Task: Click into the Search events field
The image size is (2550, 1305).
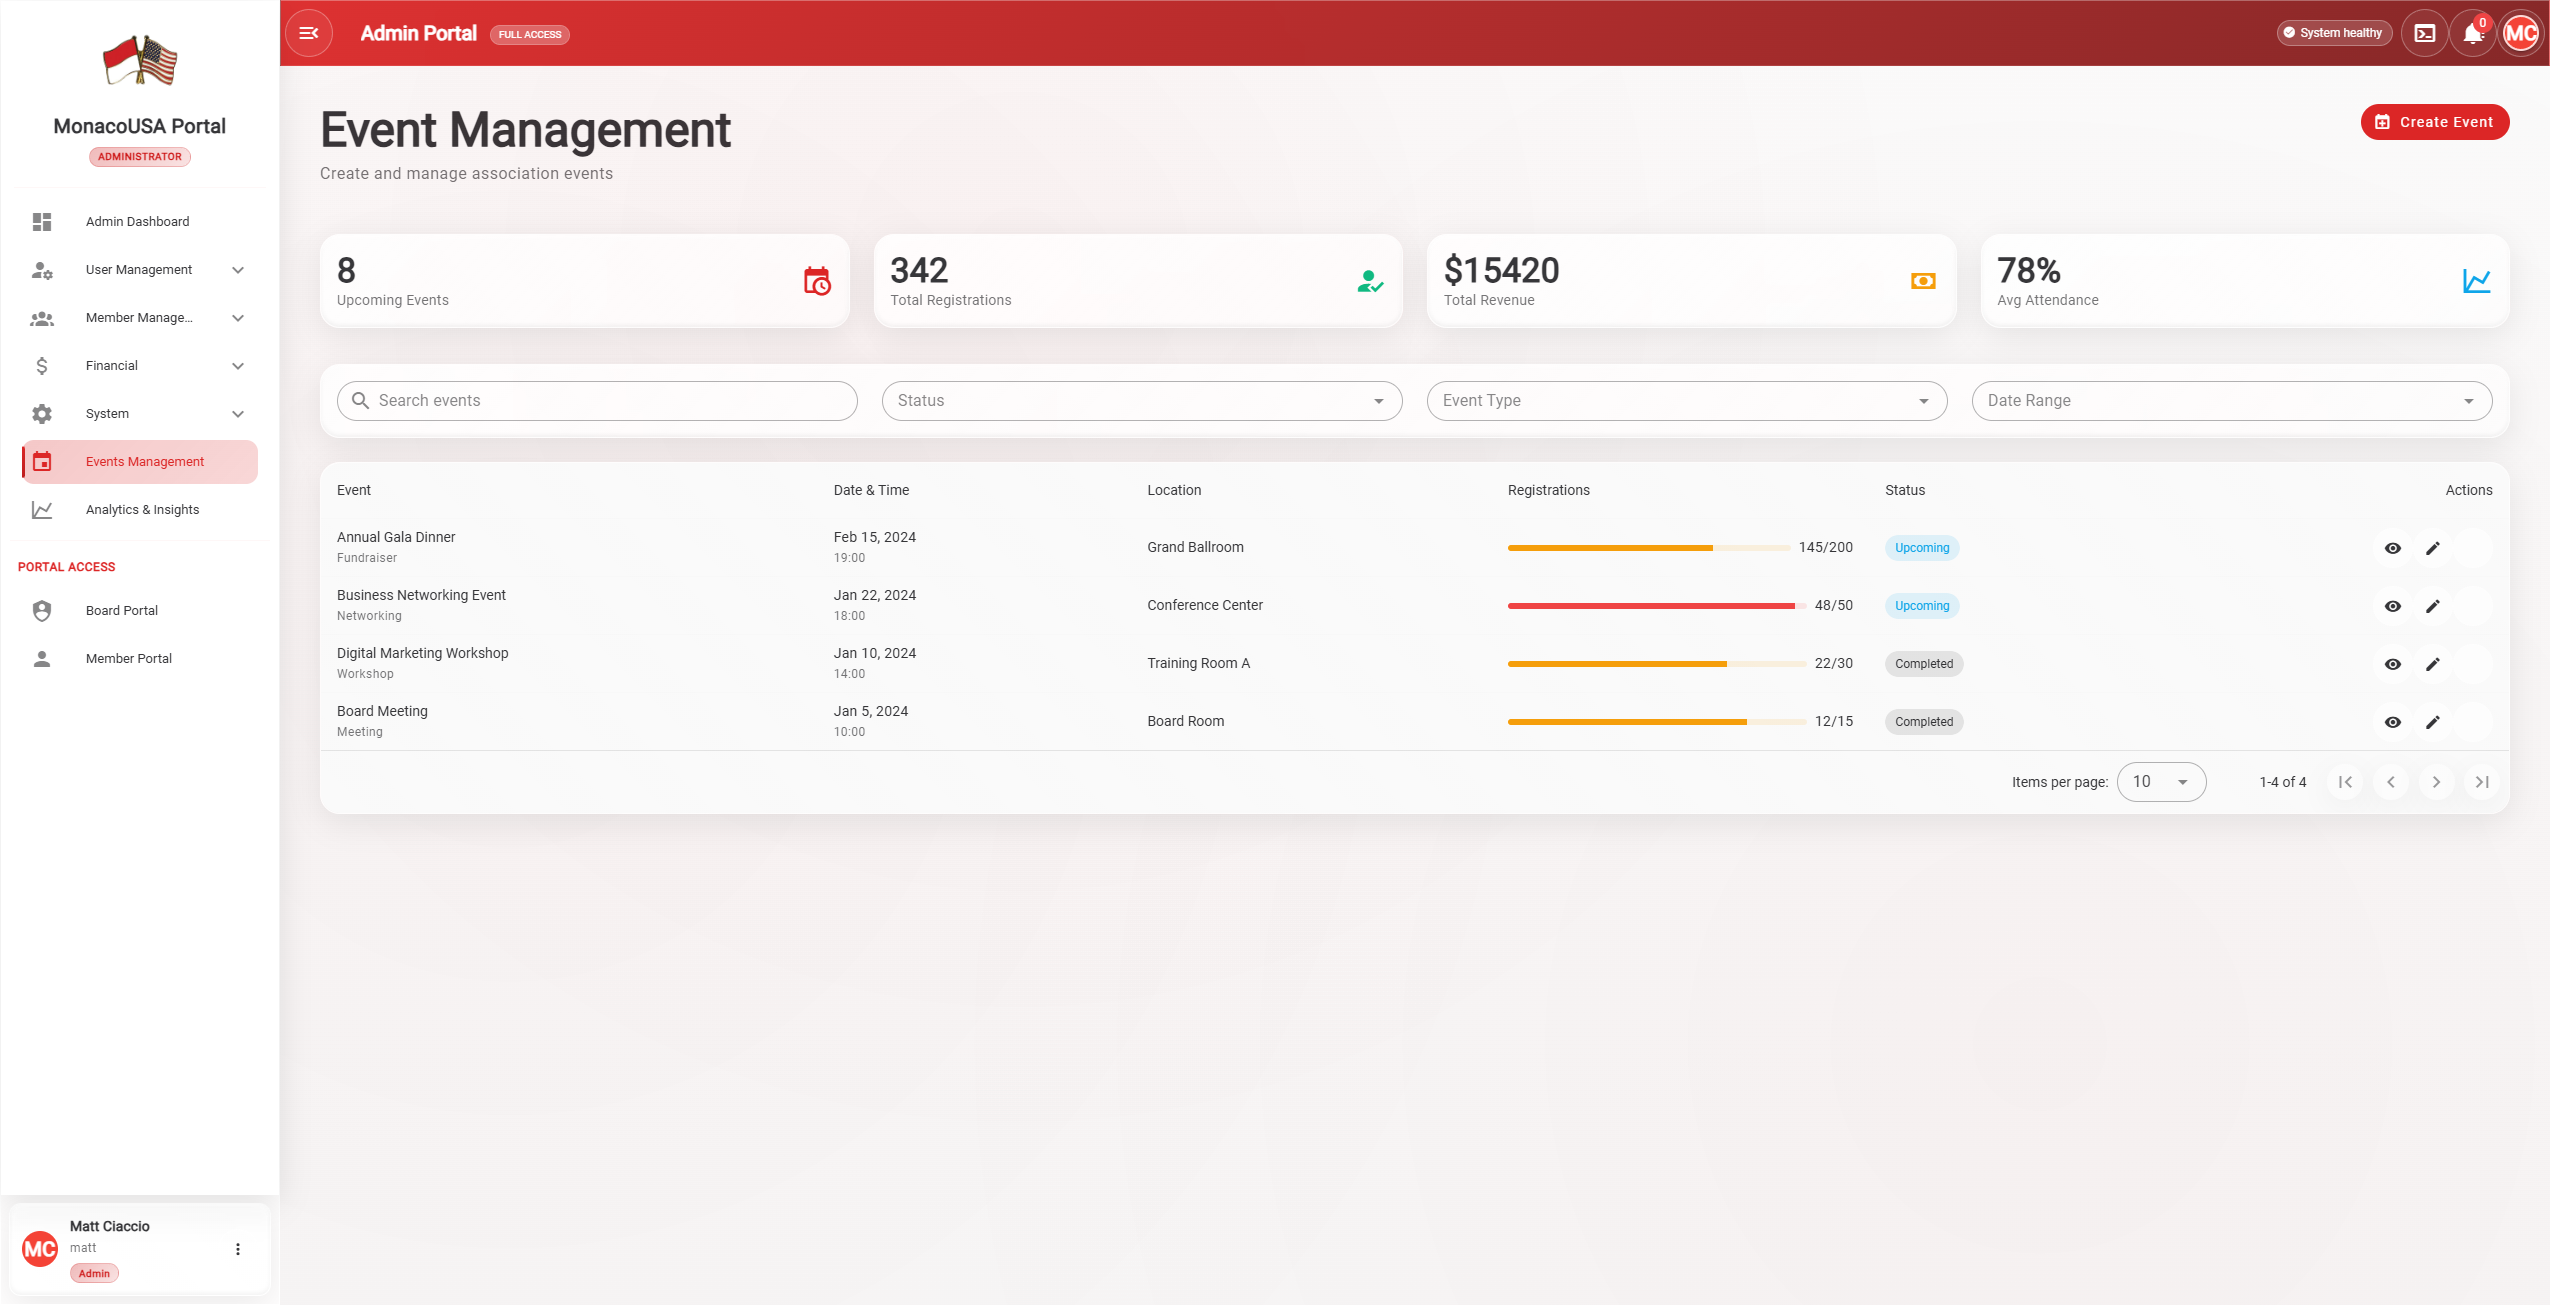Action: pyautogui.click(x=610, y=401)
